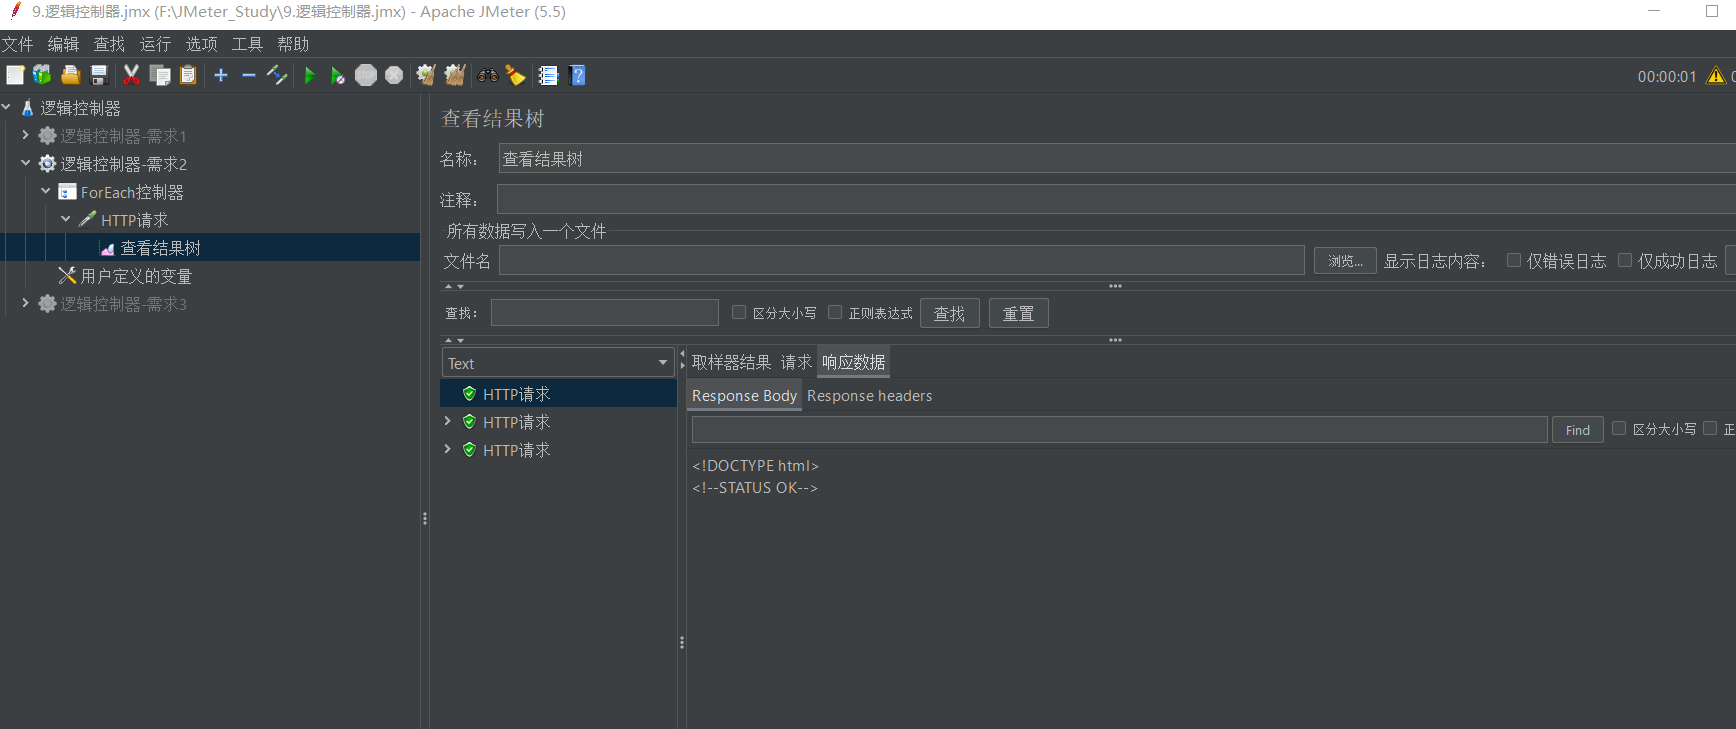Click the 名称 input field
The height and width of the screenshot is (729, 1736).
1117,159
